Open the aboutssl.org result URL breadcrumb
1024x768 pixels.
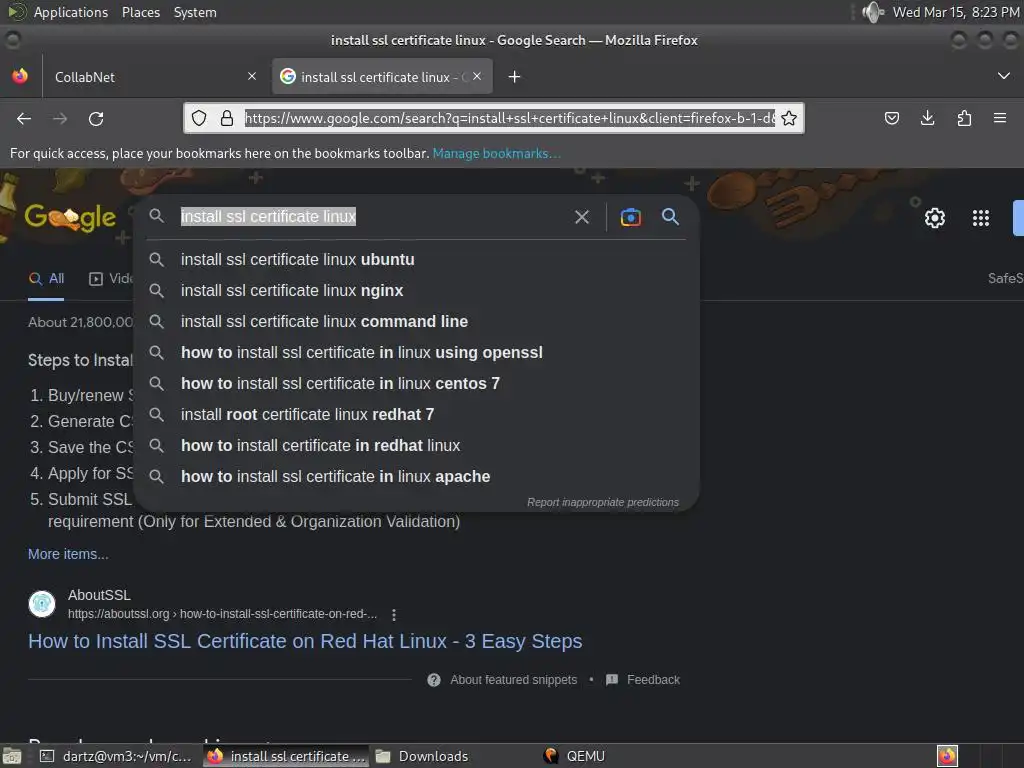pos(222,615)
